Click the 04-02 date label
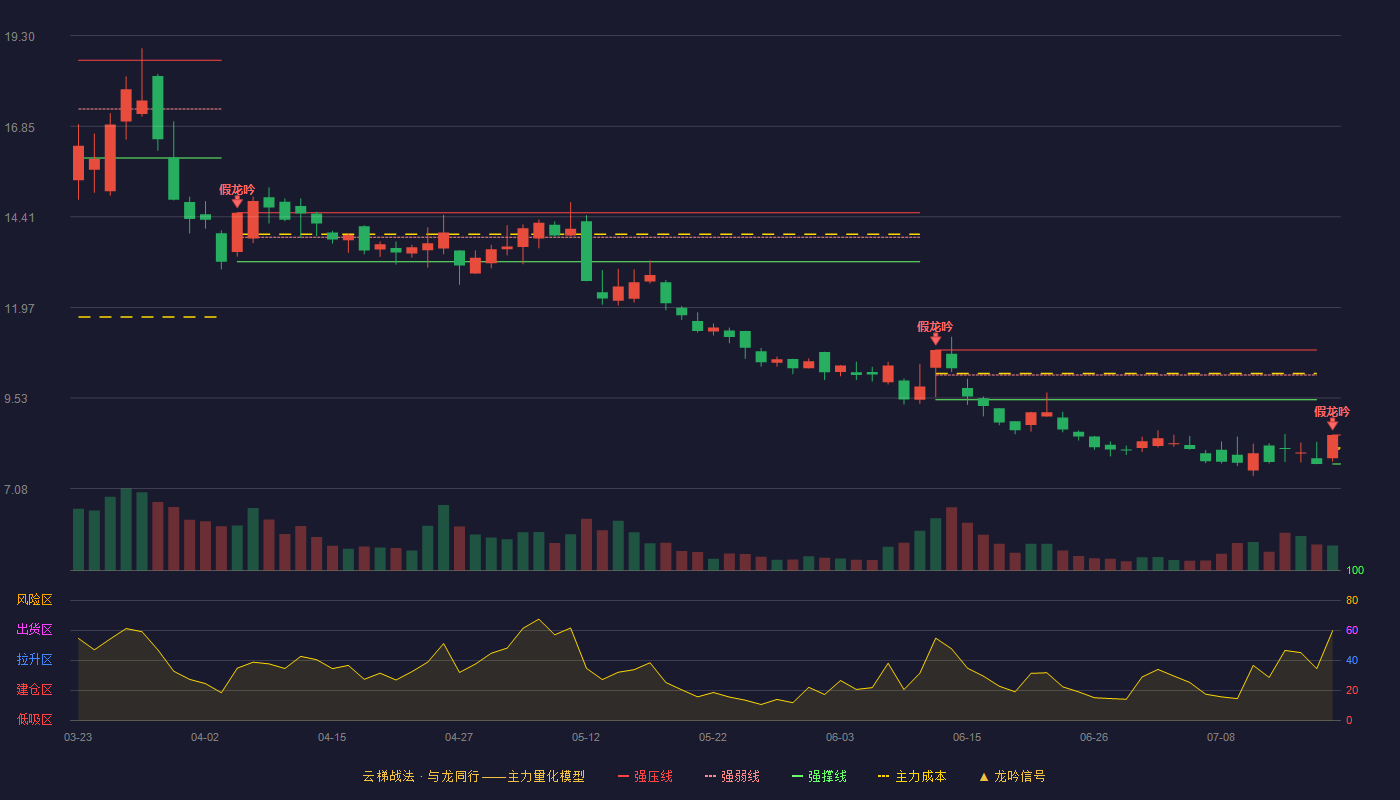The width and height of the screenshot is (1400, 800). pyautogui.click(x=205, y=737)
